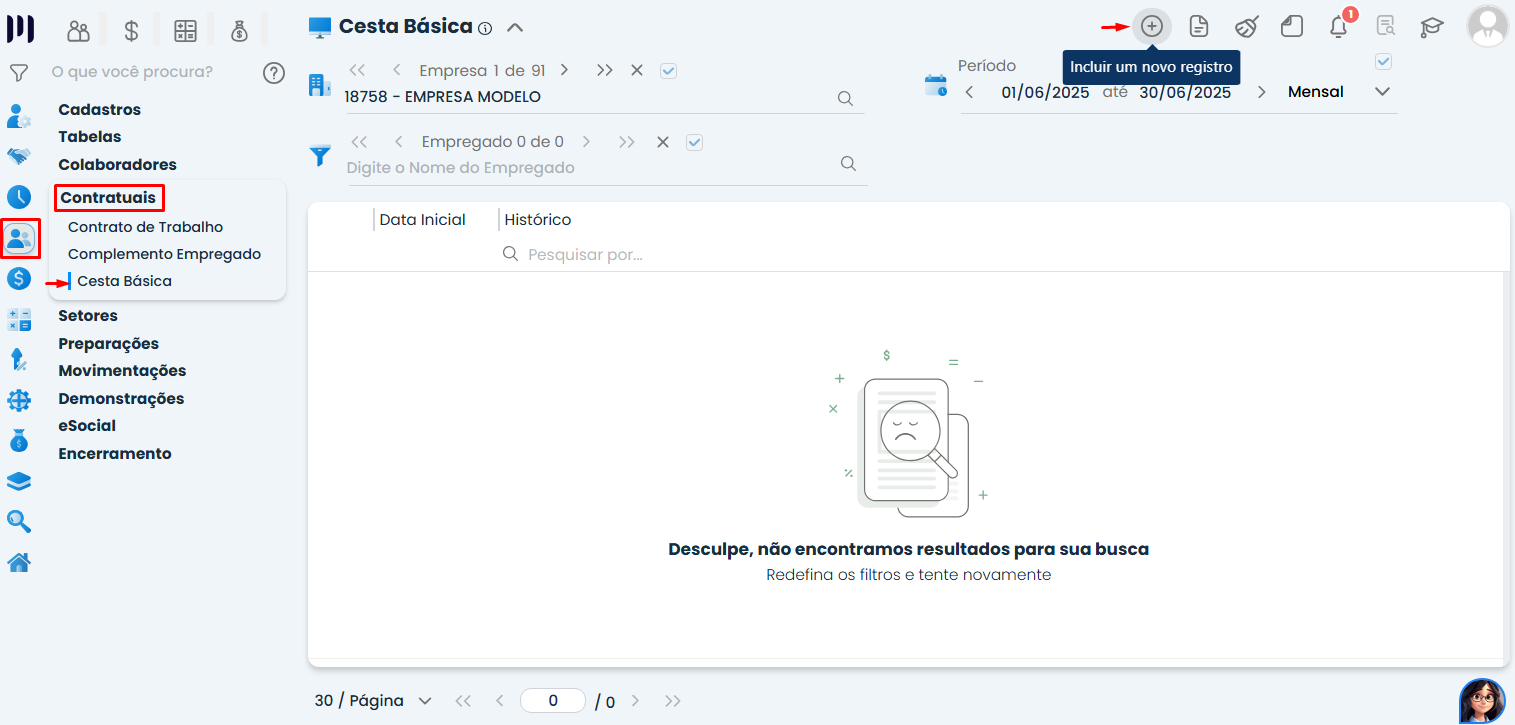Click the Pesquisar por search field
Viewport: 1515px width, 725px height.
click(x=700, y=255)
